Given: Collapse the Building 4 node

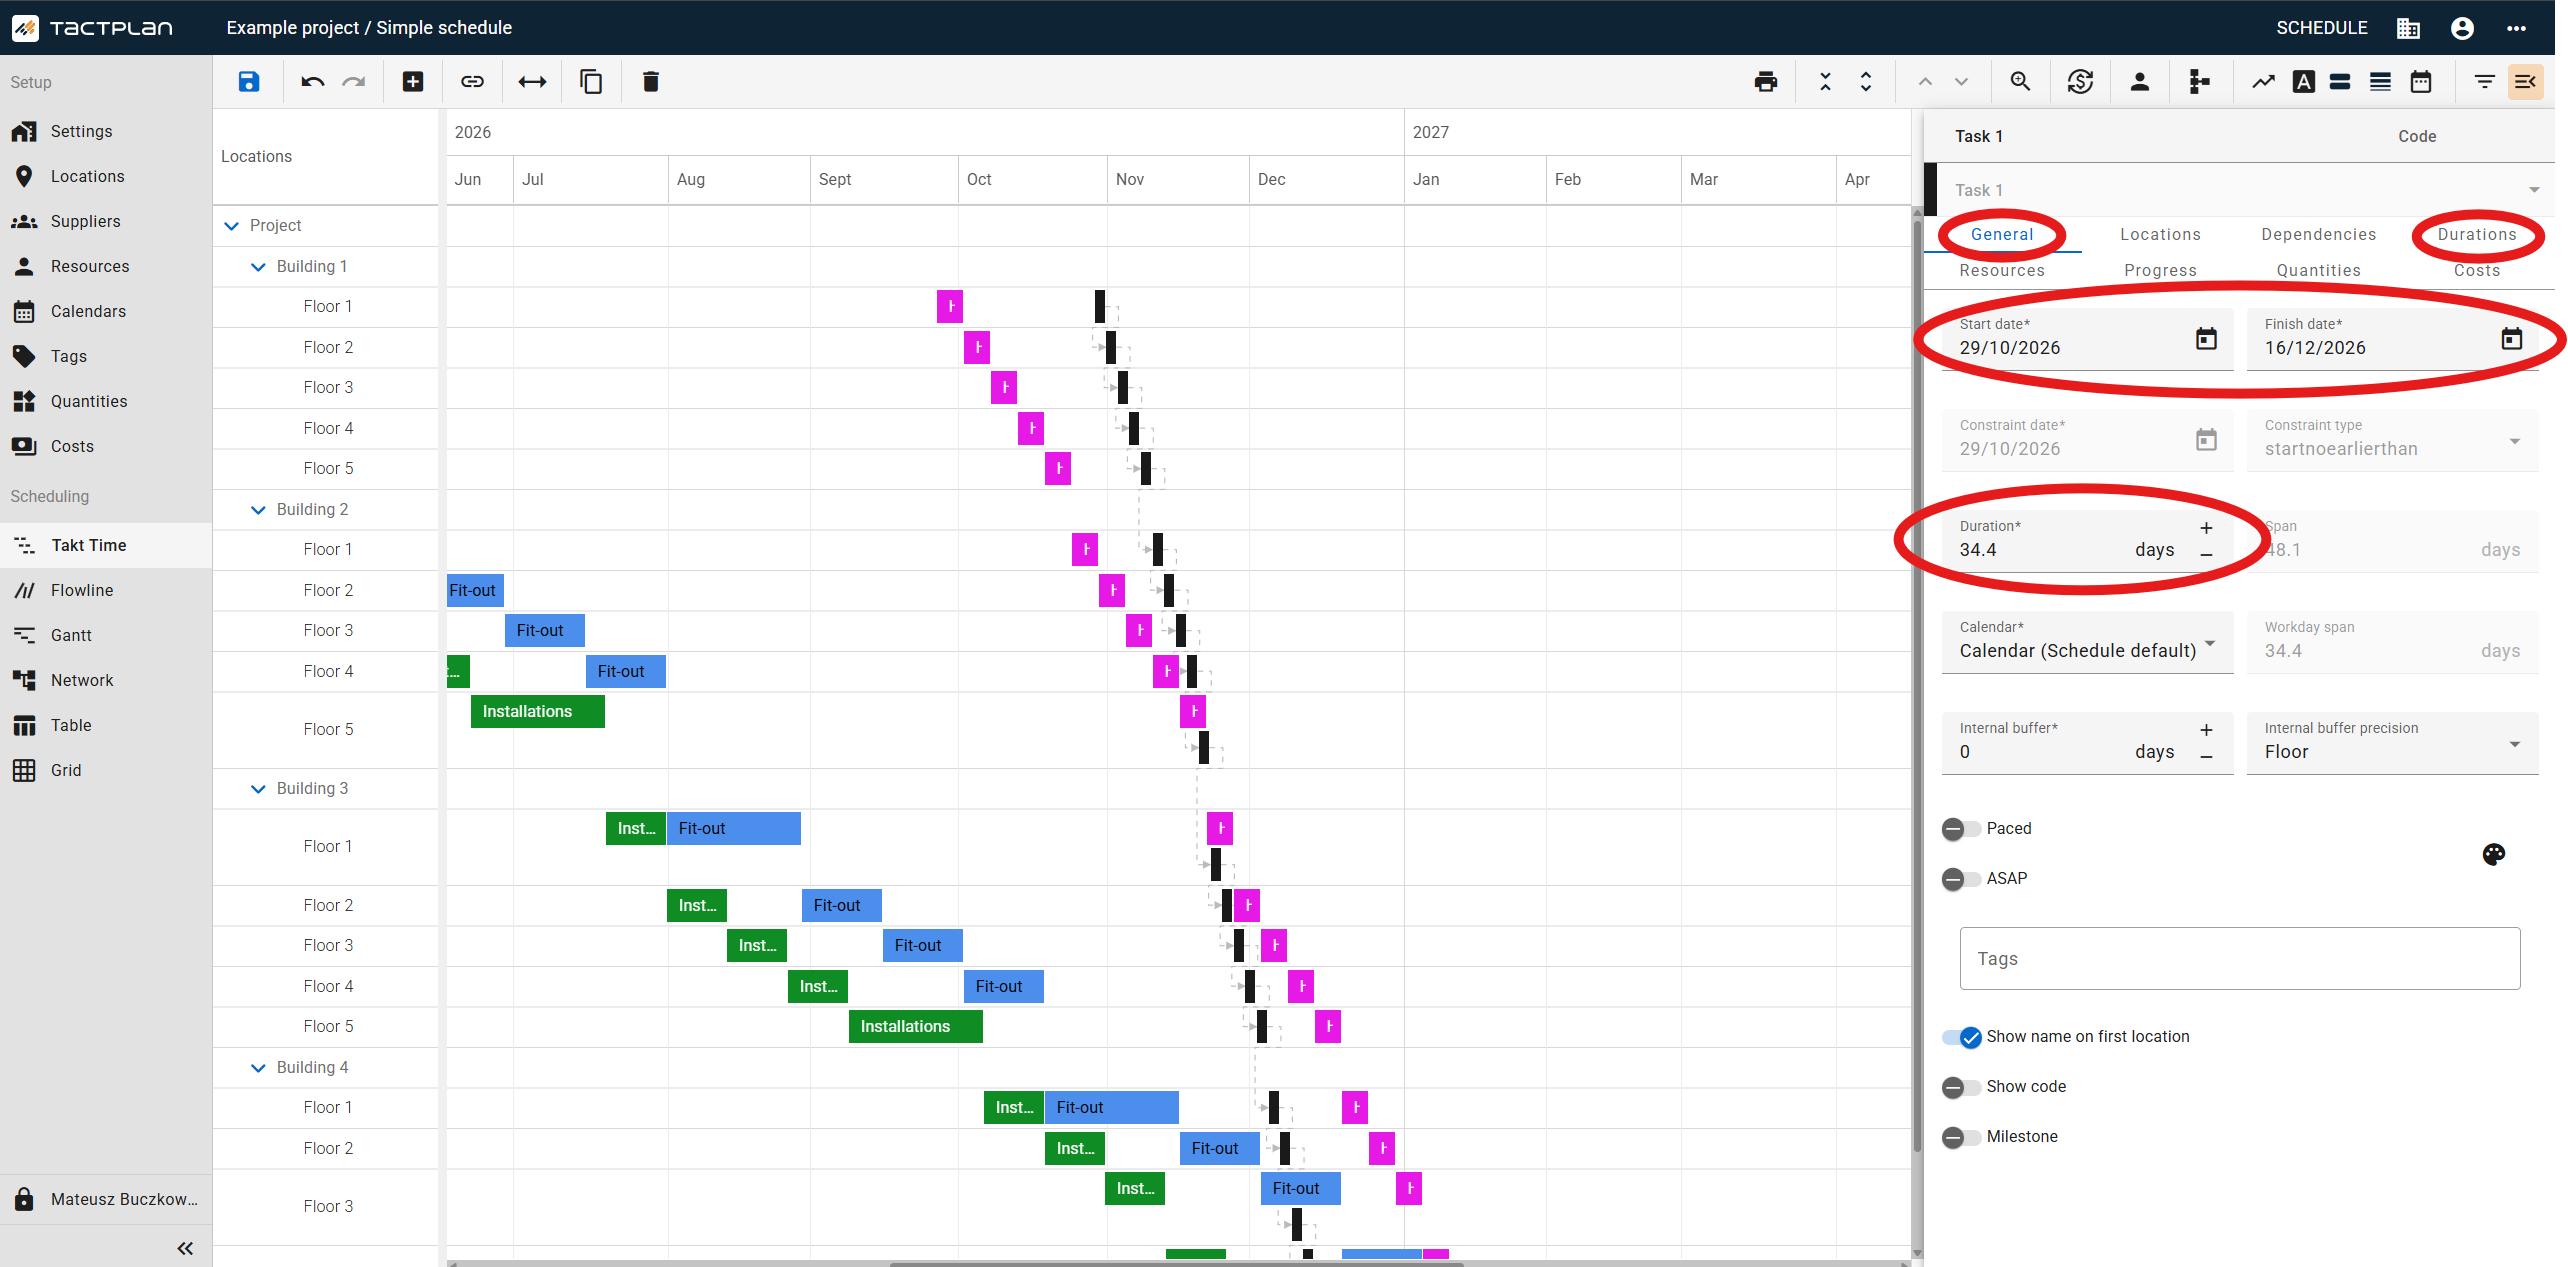Looking at the screenshot, I should click(x=258, y=1068).
